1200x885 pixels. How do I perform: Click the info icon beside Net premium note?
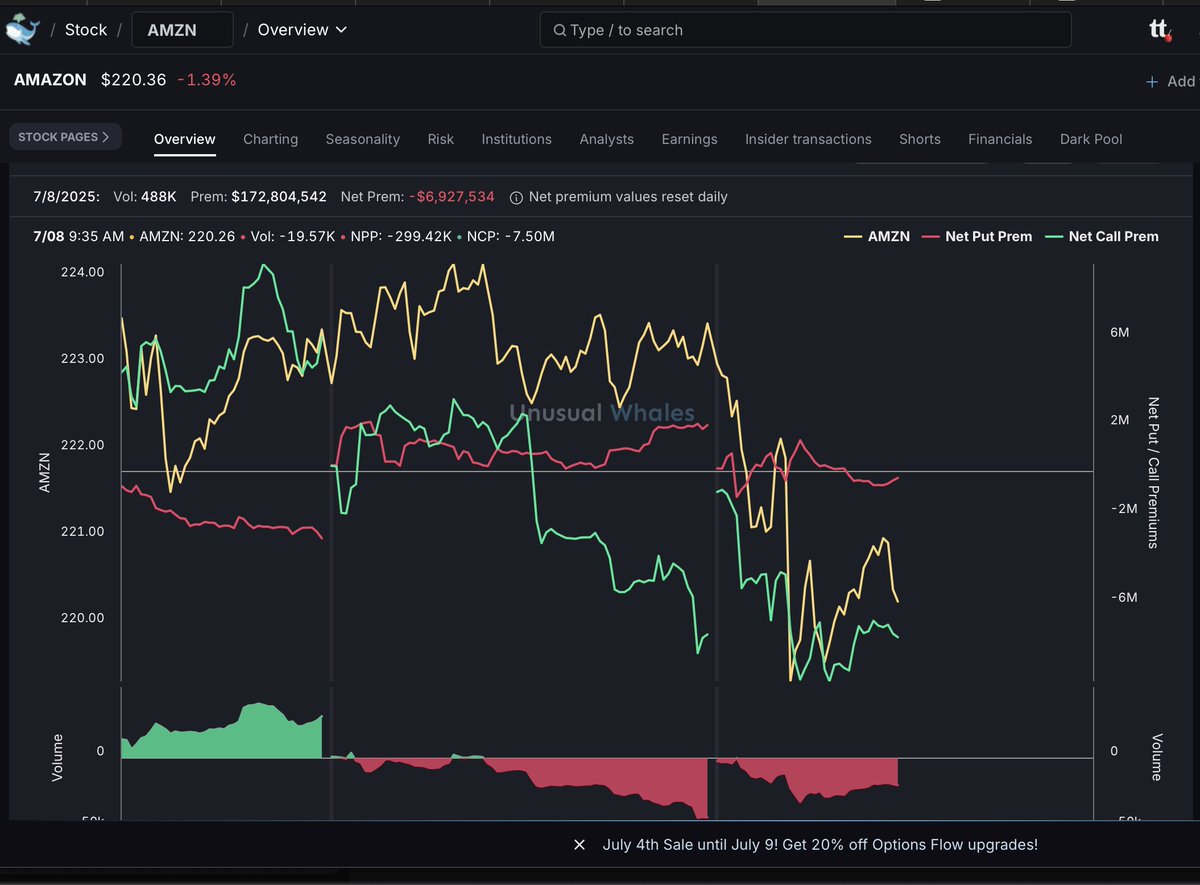[516, 197]
